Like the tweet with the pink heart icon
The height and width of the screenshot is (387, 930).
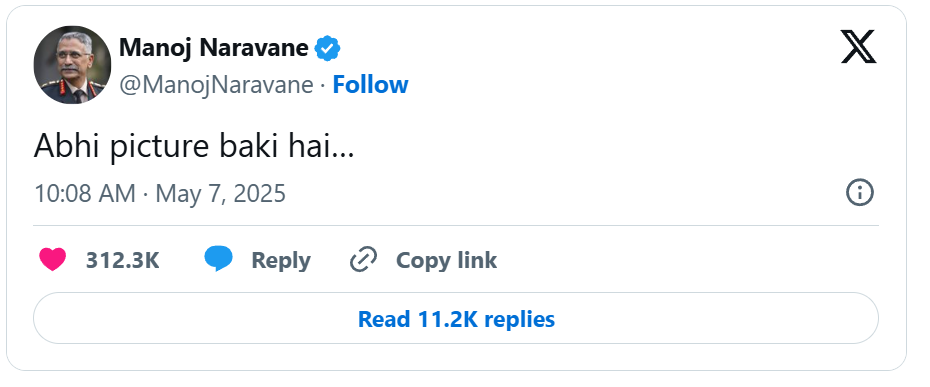click(53, 260)
